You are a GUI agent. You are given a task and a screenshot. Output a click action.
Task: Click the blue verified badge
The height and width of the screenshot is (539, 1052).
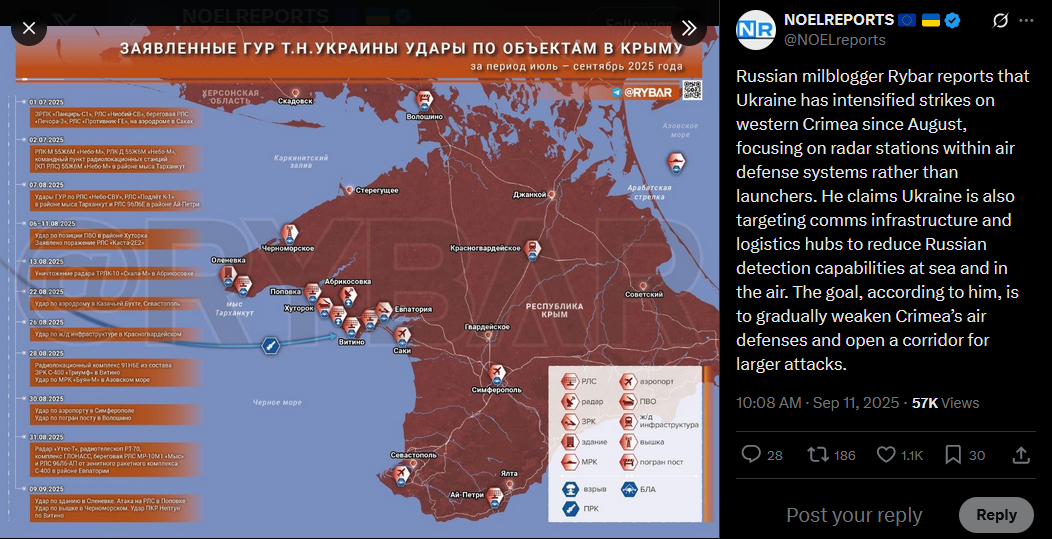tap(953, 21)
